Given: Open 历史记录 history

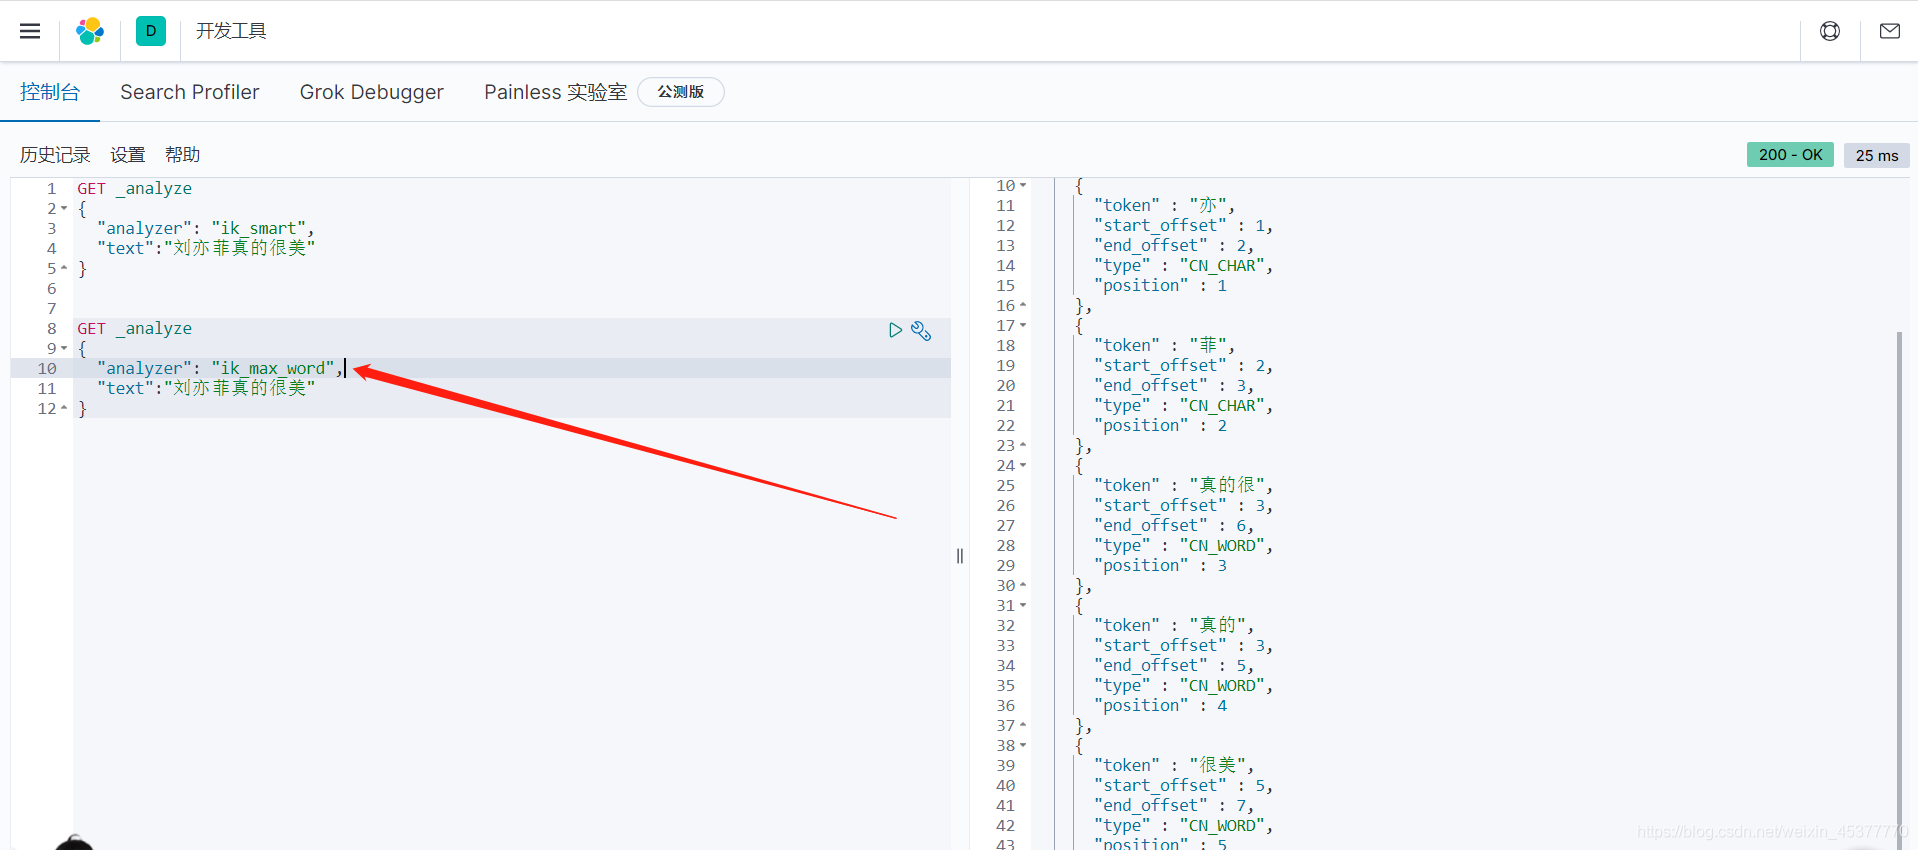Looking at the screenshot, I should (55, 155).
